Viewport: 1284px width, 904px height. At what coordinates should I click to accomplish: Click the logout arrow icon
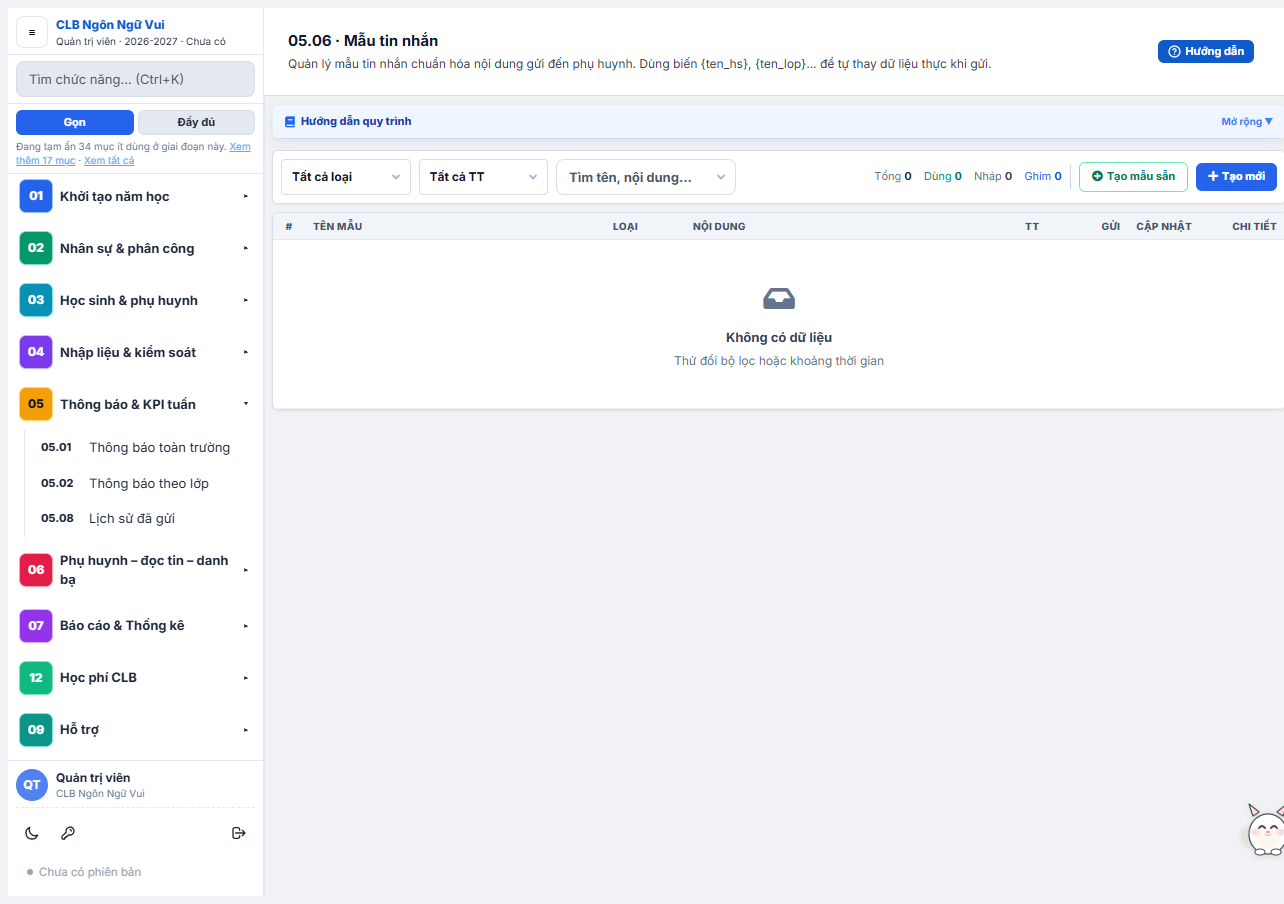[239, 833]
